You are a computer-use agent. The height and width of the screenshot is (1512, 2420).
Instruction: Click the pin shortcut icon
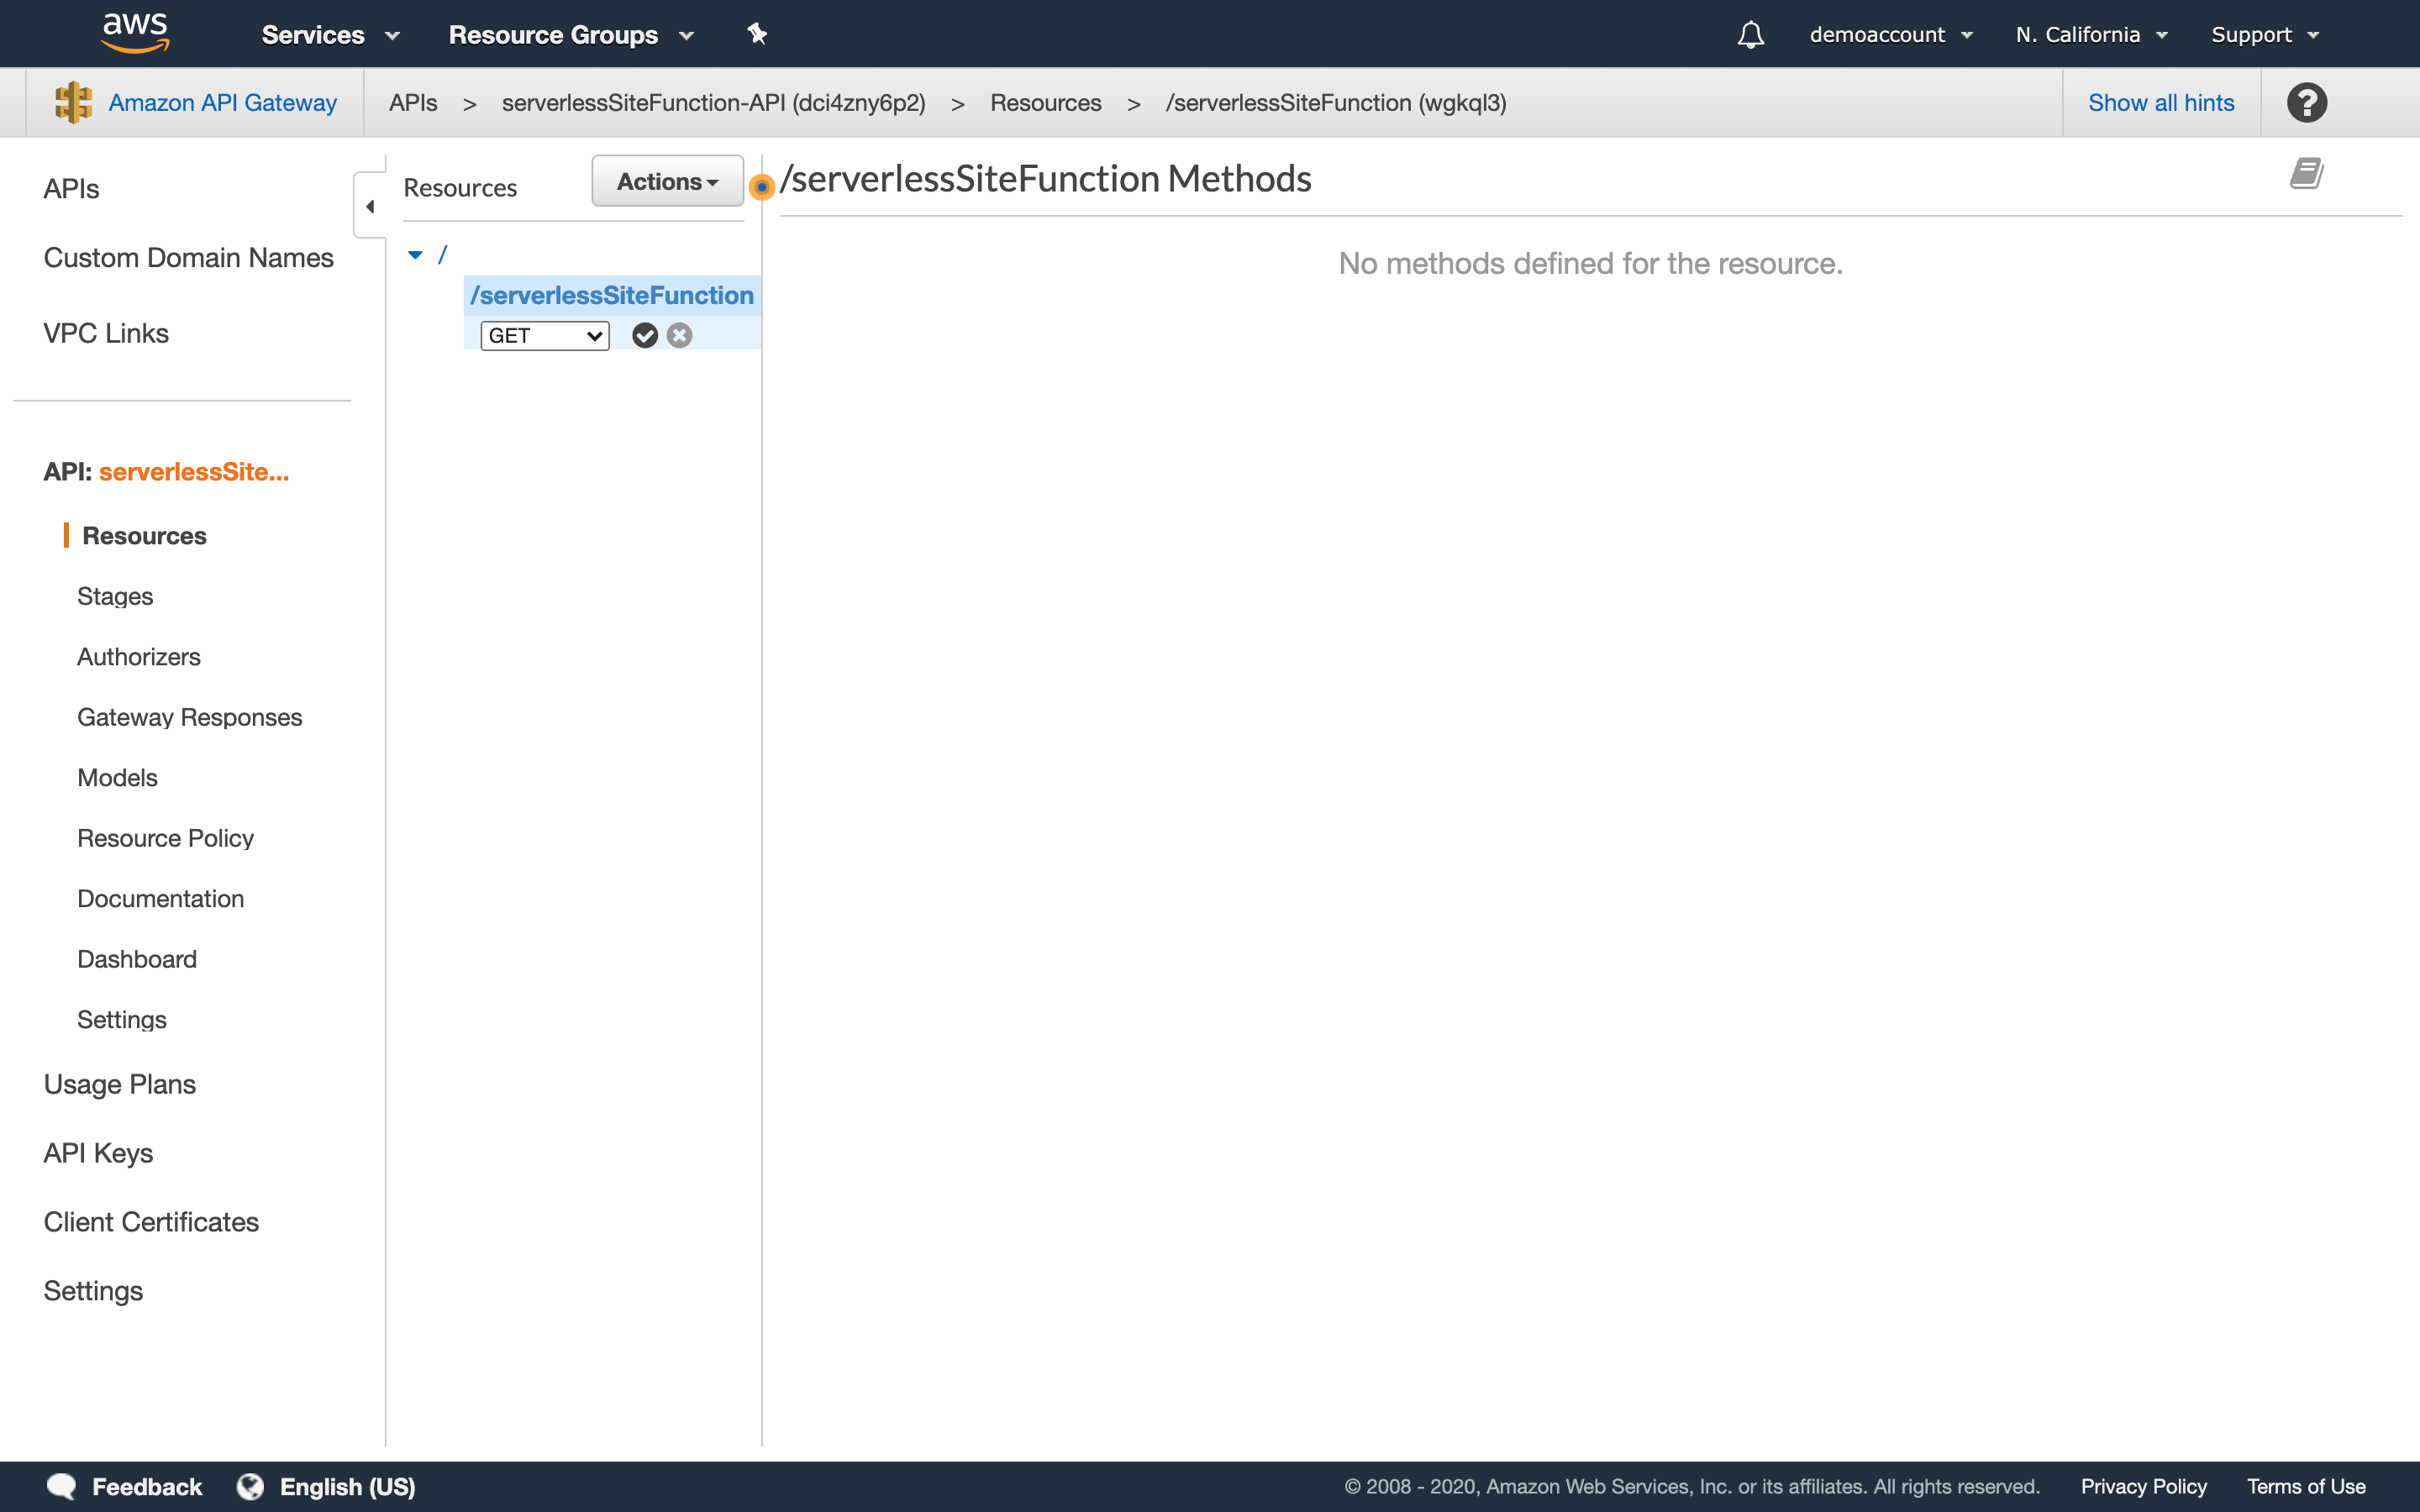pos(757,34)
